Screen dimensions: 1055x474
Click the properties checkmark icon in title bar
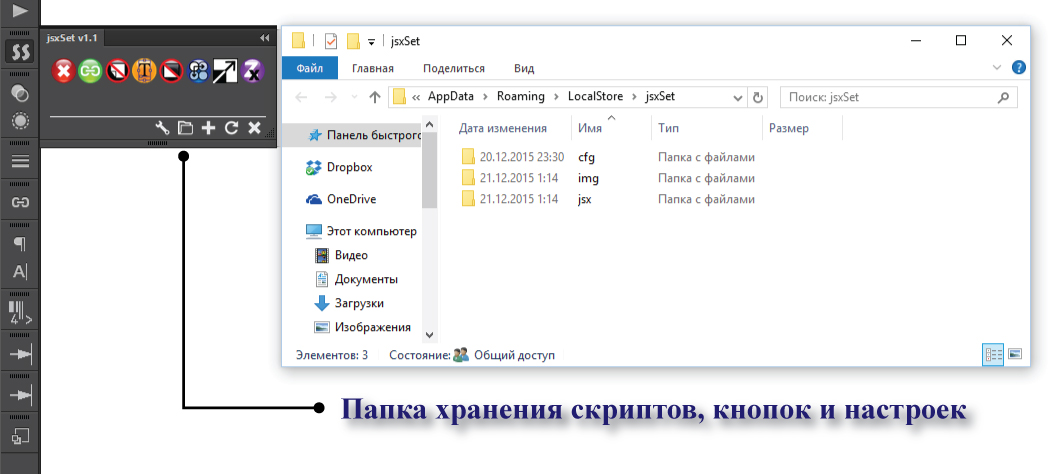pyautogui.click(x=330, y=41)
